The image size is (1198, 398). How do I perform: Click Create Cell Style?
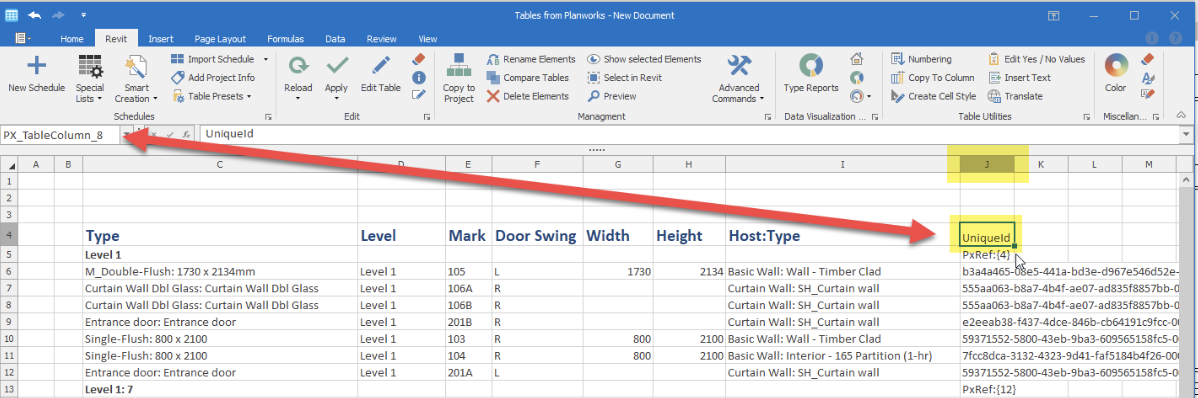point(933,96)
